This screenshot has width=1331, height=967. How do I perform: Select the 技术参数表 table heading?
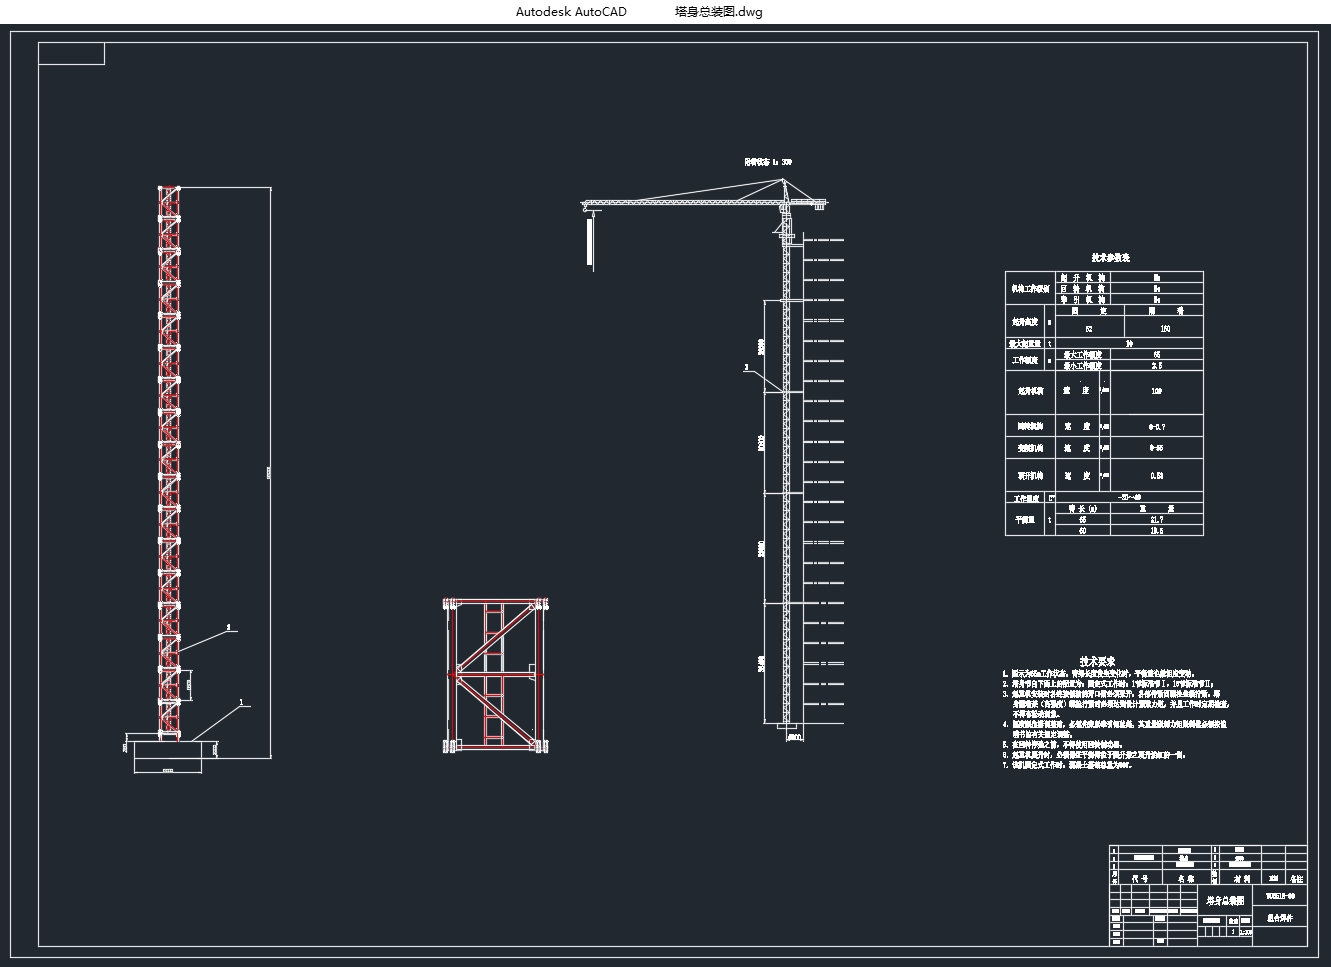pyautogui.click(x=1110, y=258)
